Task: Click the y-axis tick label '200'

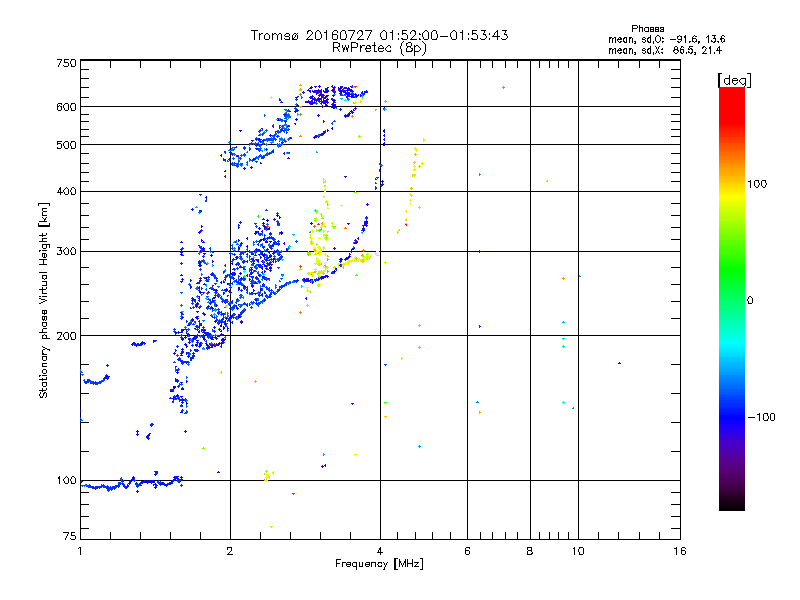Action: pyautogui.click(x=66, y=336)
